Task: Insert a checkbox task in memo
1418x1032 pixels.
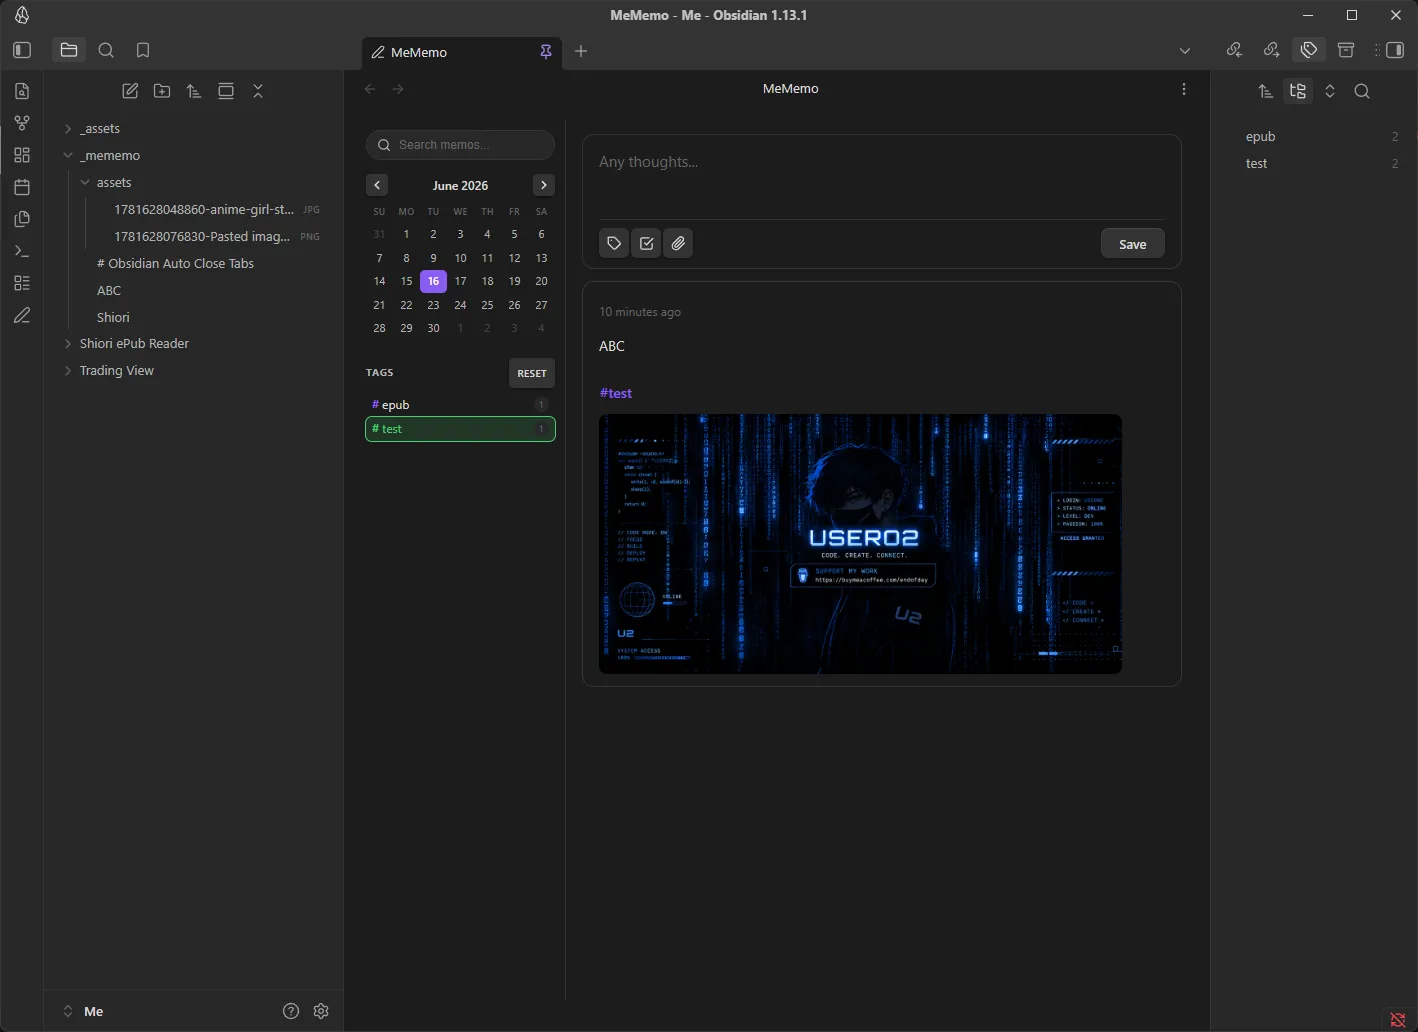Action: [x=647, y=243]
